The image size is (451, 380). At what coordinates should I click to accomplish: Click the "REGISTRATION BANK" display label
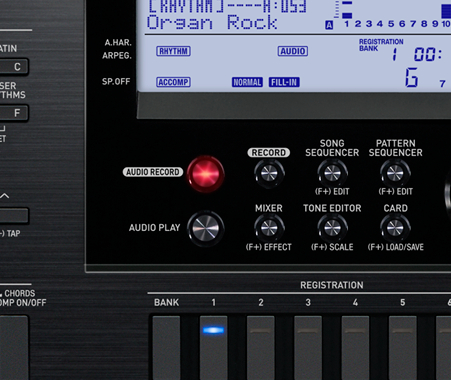[381, 45]
